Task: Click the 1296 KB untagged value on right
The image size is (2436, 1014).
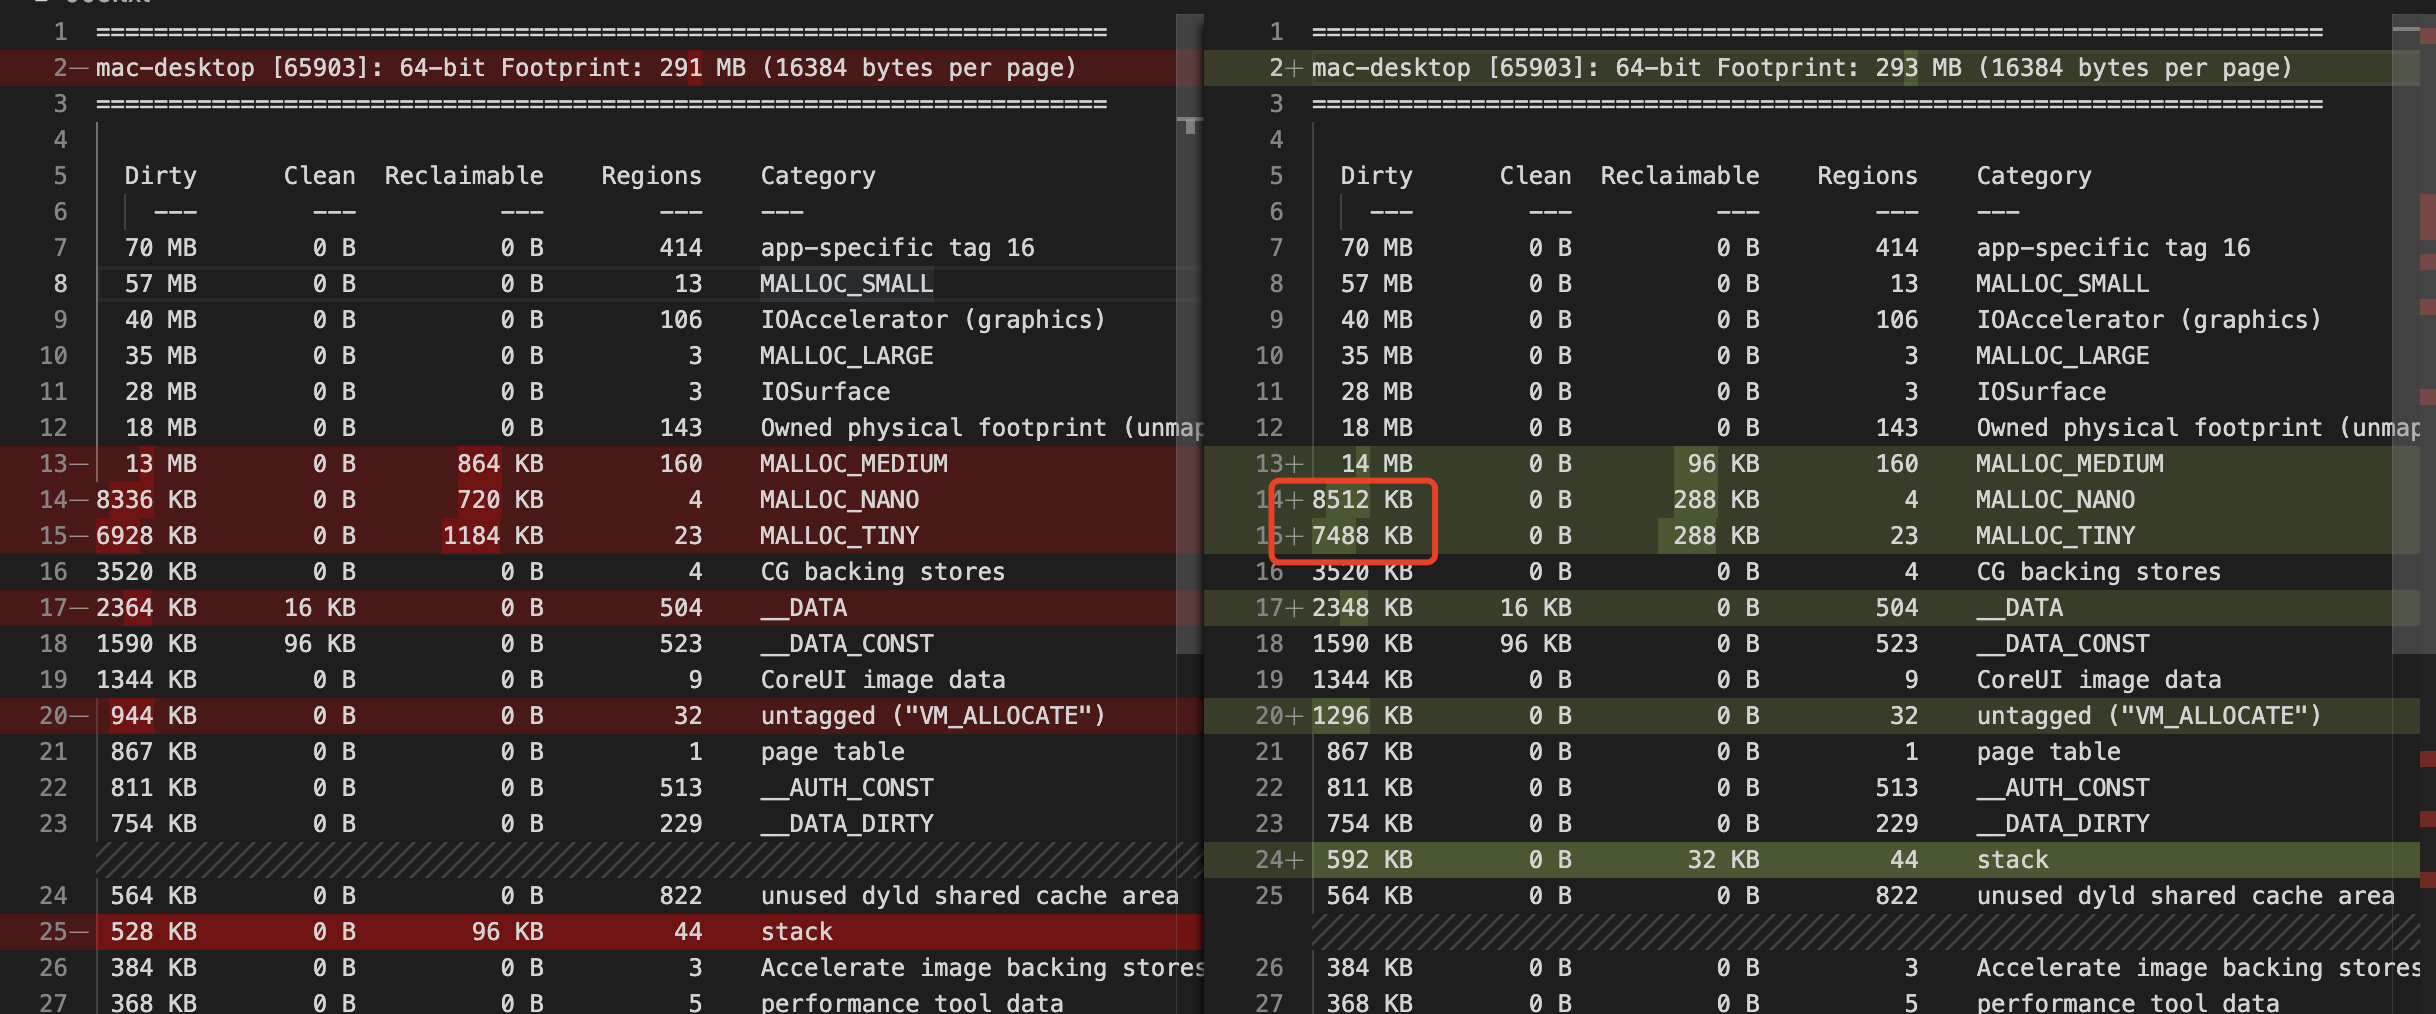Action: 1362,716
